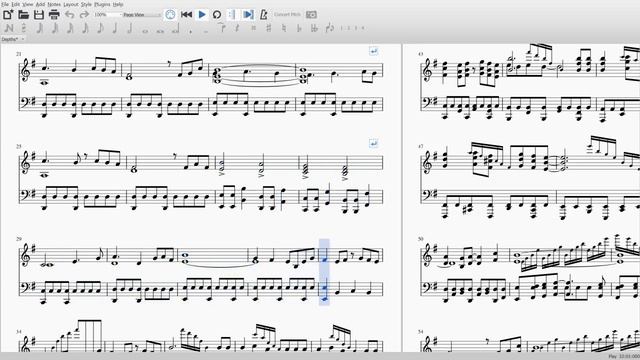The height and width of the screenshot is (360, 640).
Task: Click line break marker after measure 28
Action: (373, 143)
